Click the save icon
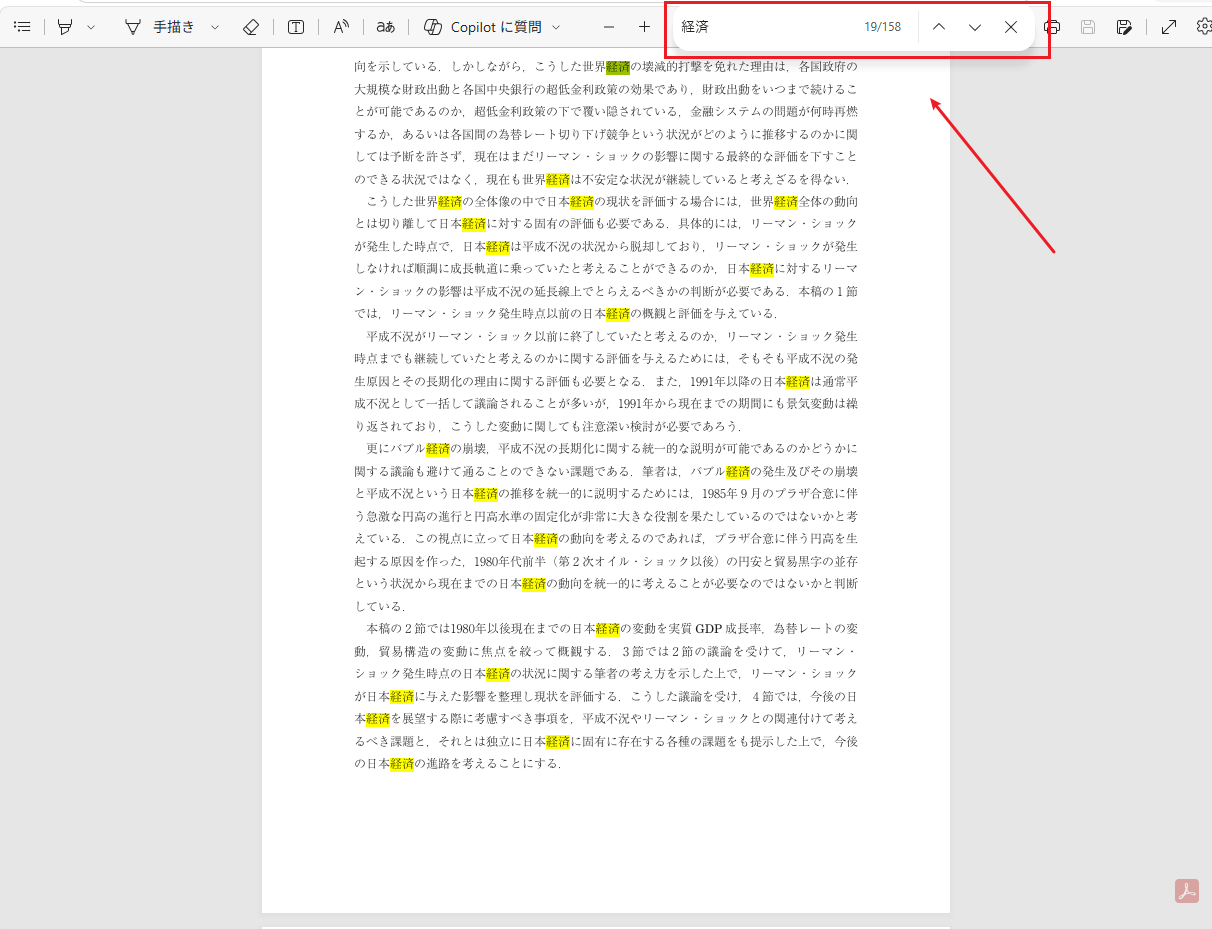1212x929 pixels. point(1088,27)
